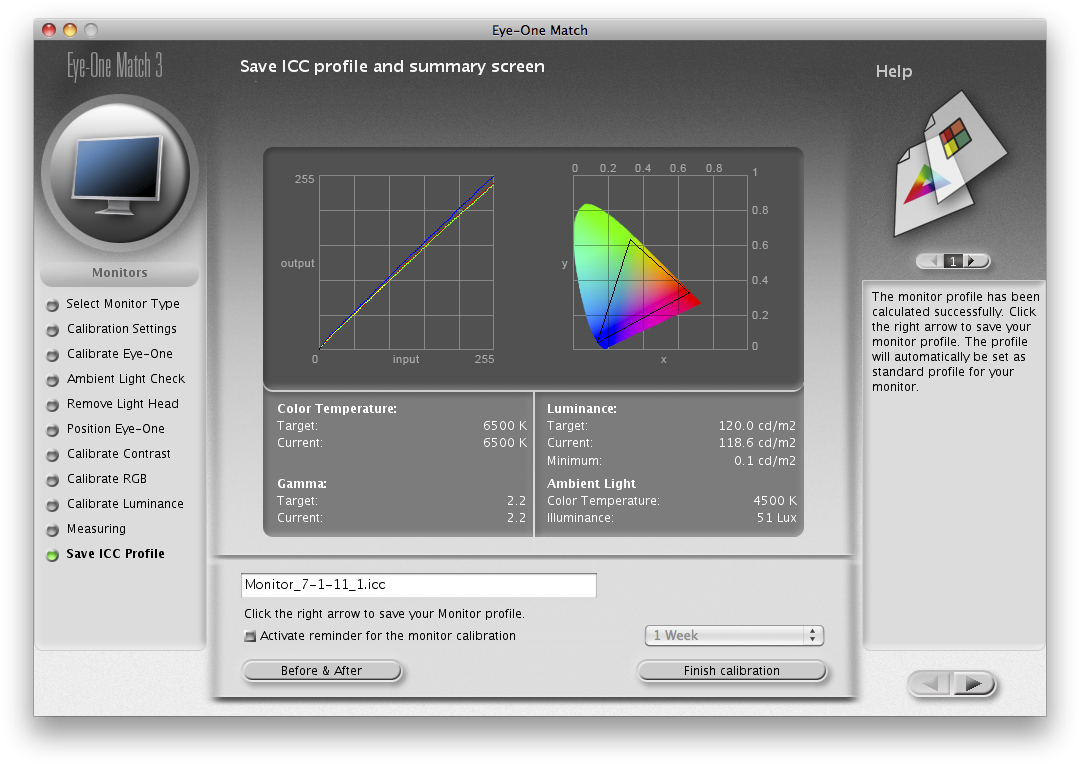Minimize the Eye-One Match window

click(70, 30)
